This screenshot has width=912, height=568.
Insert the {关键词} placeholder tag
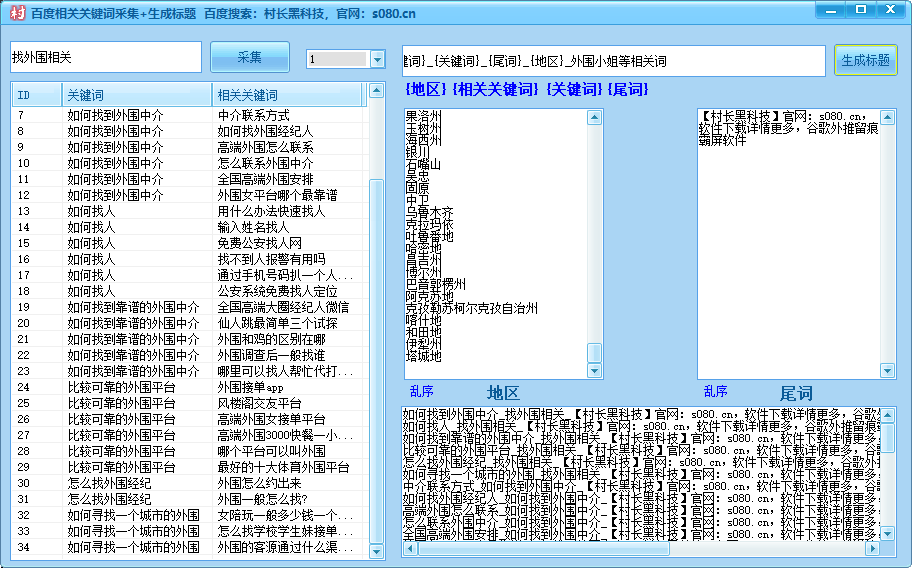[x=574, y=89]
